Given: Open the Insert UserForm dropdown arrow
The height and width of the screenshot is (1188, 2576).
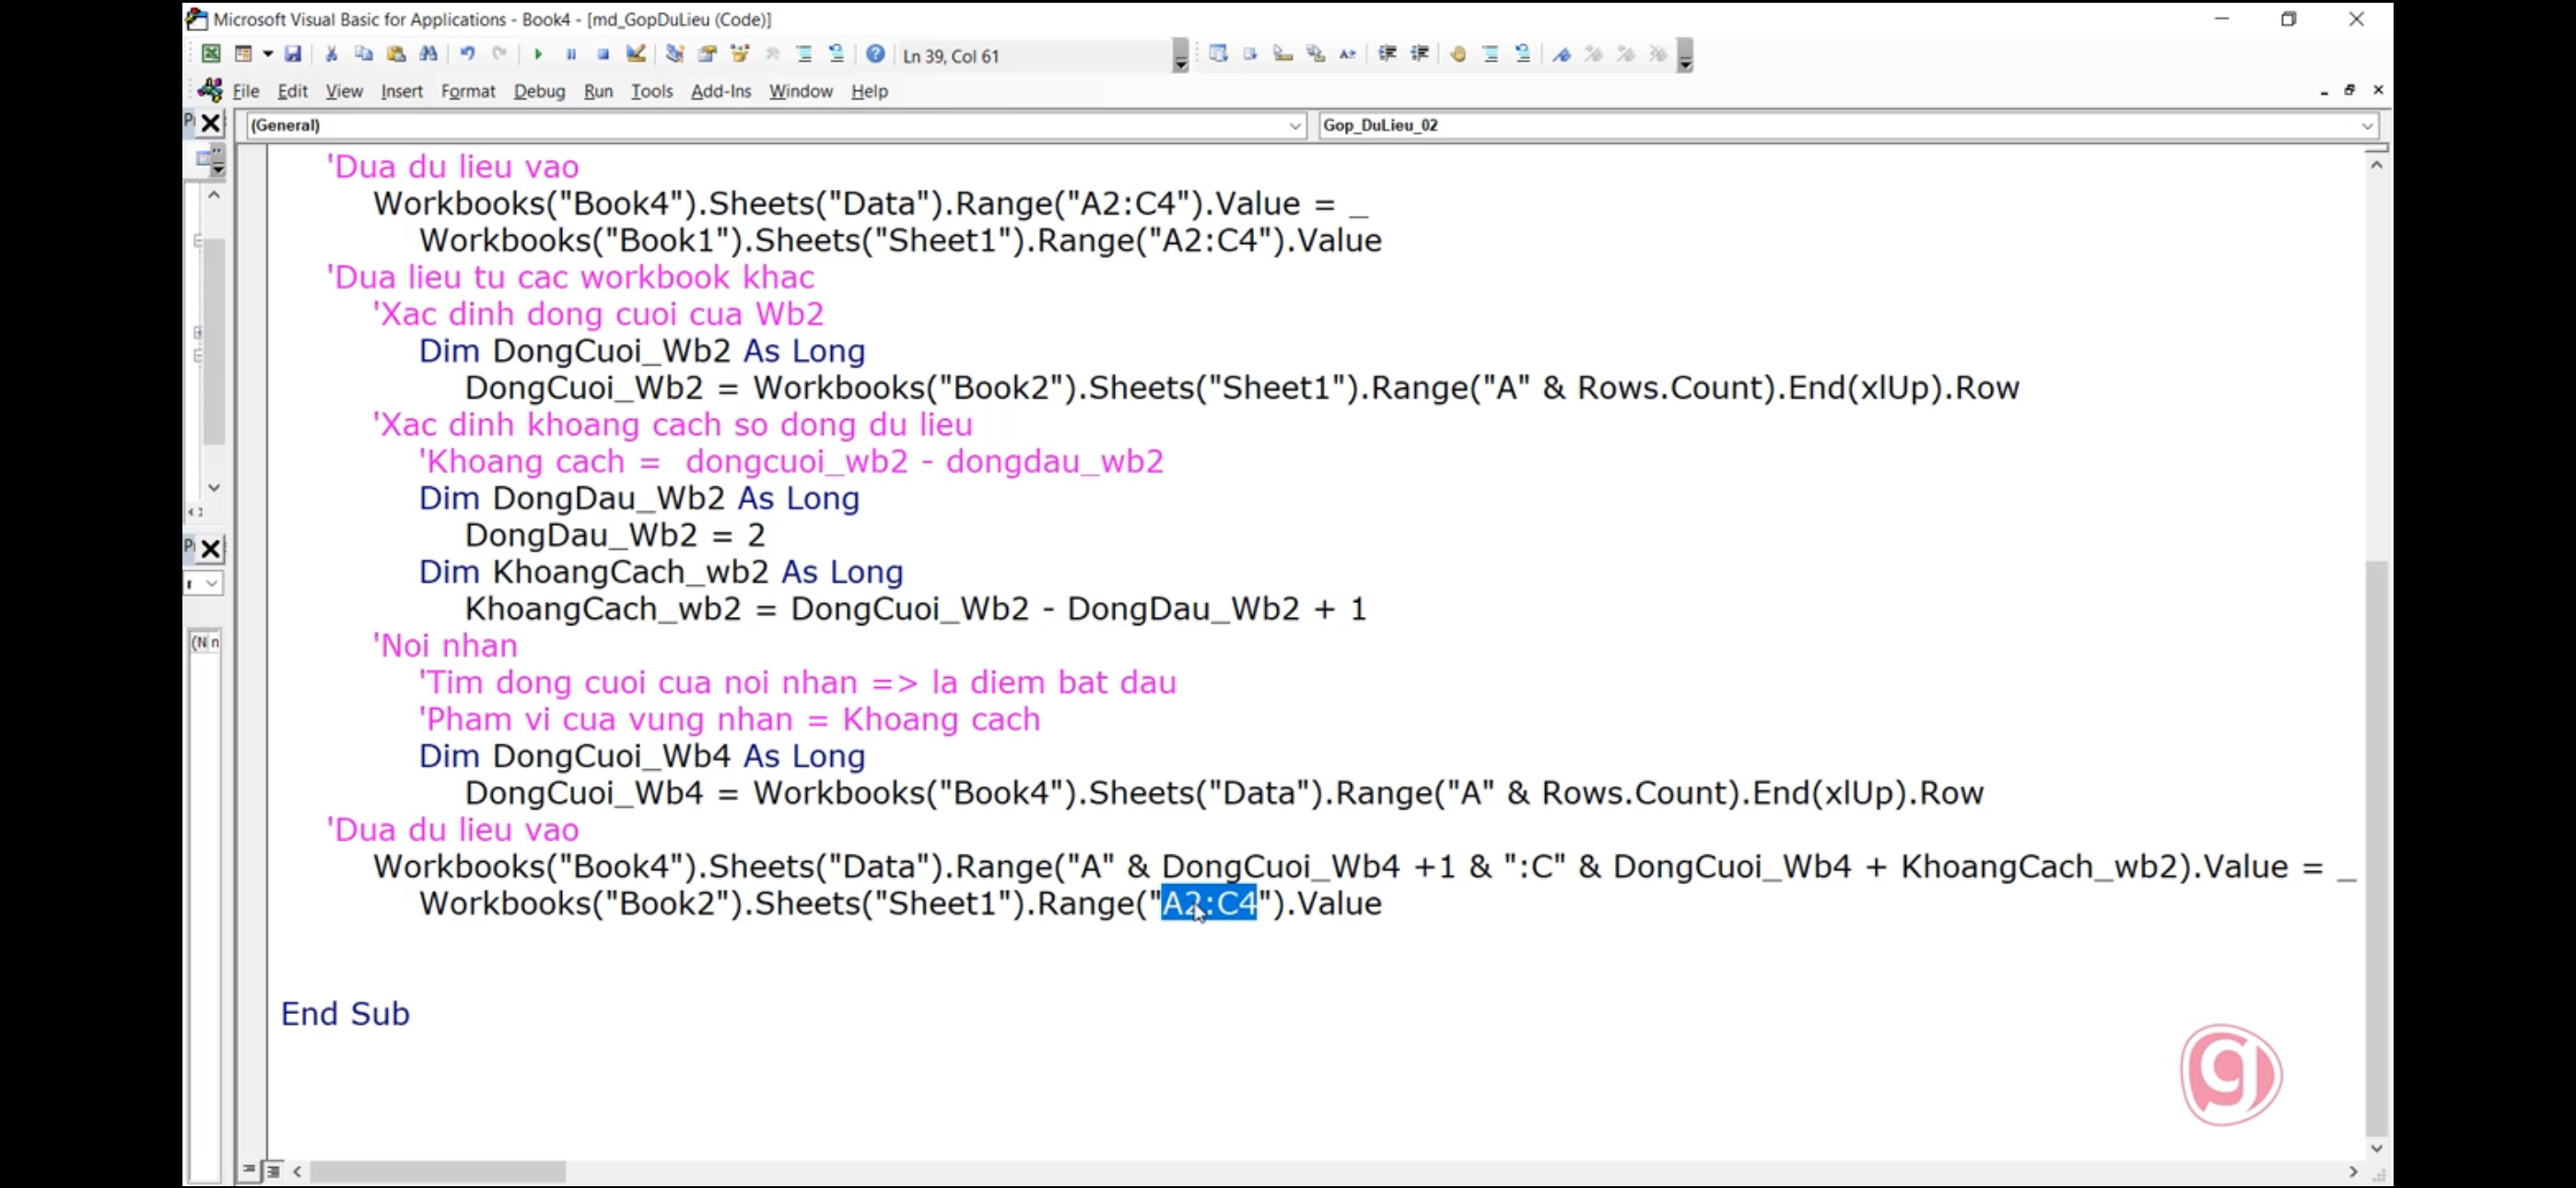Looking at the screenshot, I should 268,55.
